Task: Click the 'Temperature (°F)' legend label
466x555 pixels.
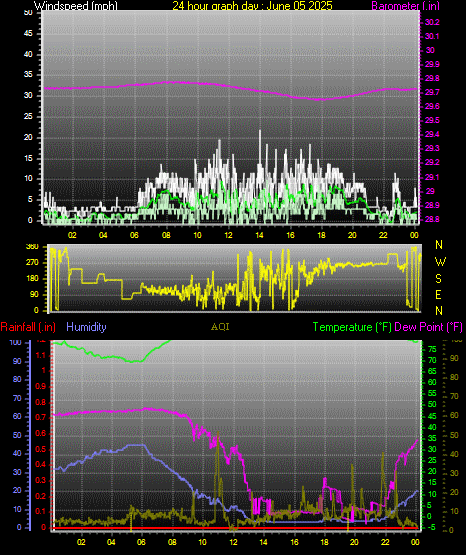Action: coord(352,327)
